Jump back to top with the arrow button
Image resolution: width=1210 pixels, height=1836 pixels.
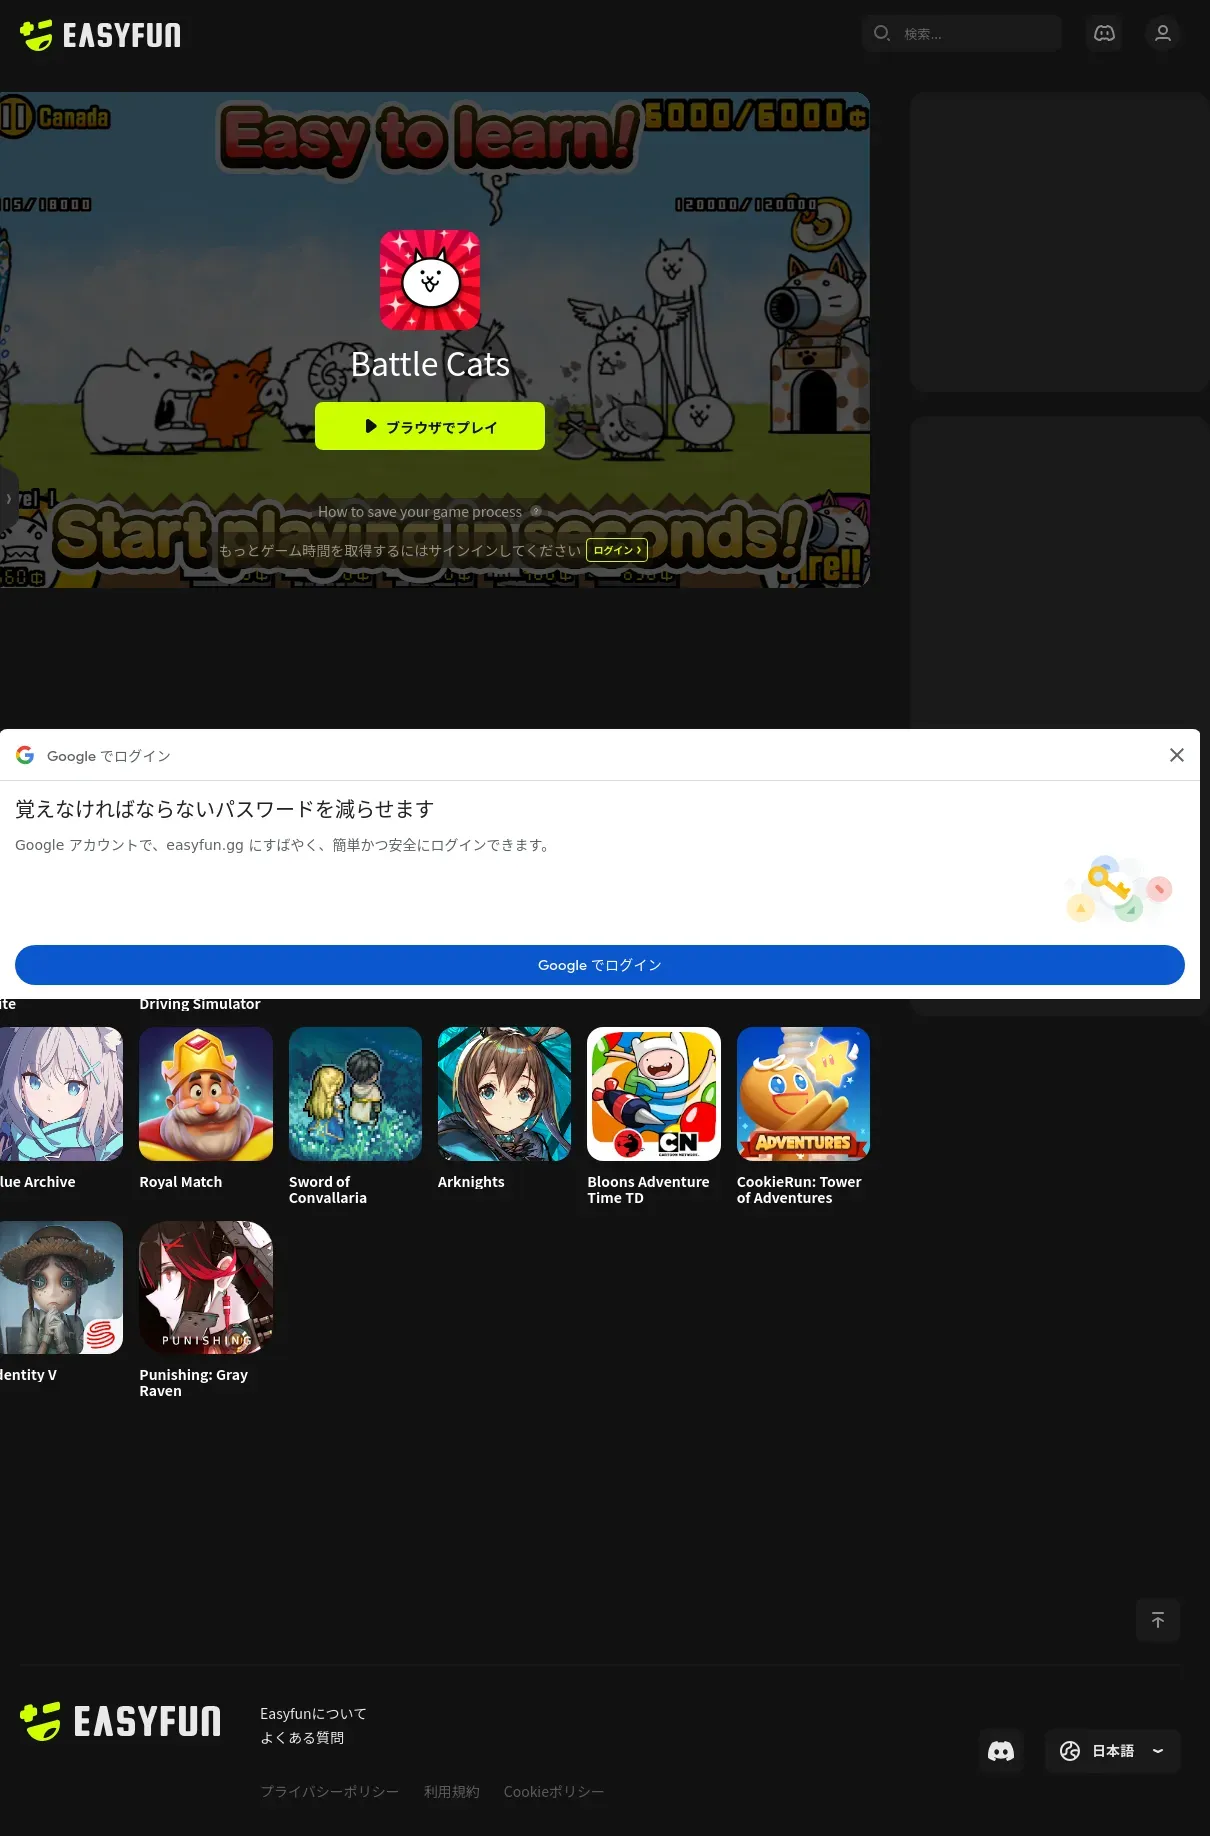[1158, 1620]
